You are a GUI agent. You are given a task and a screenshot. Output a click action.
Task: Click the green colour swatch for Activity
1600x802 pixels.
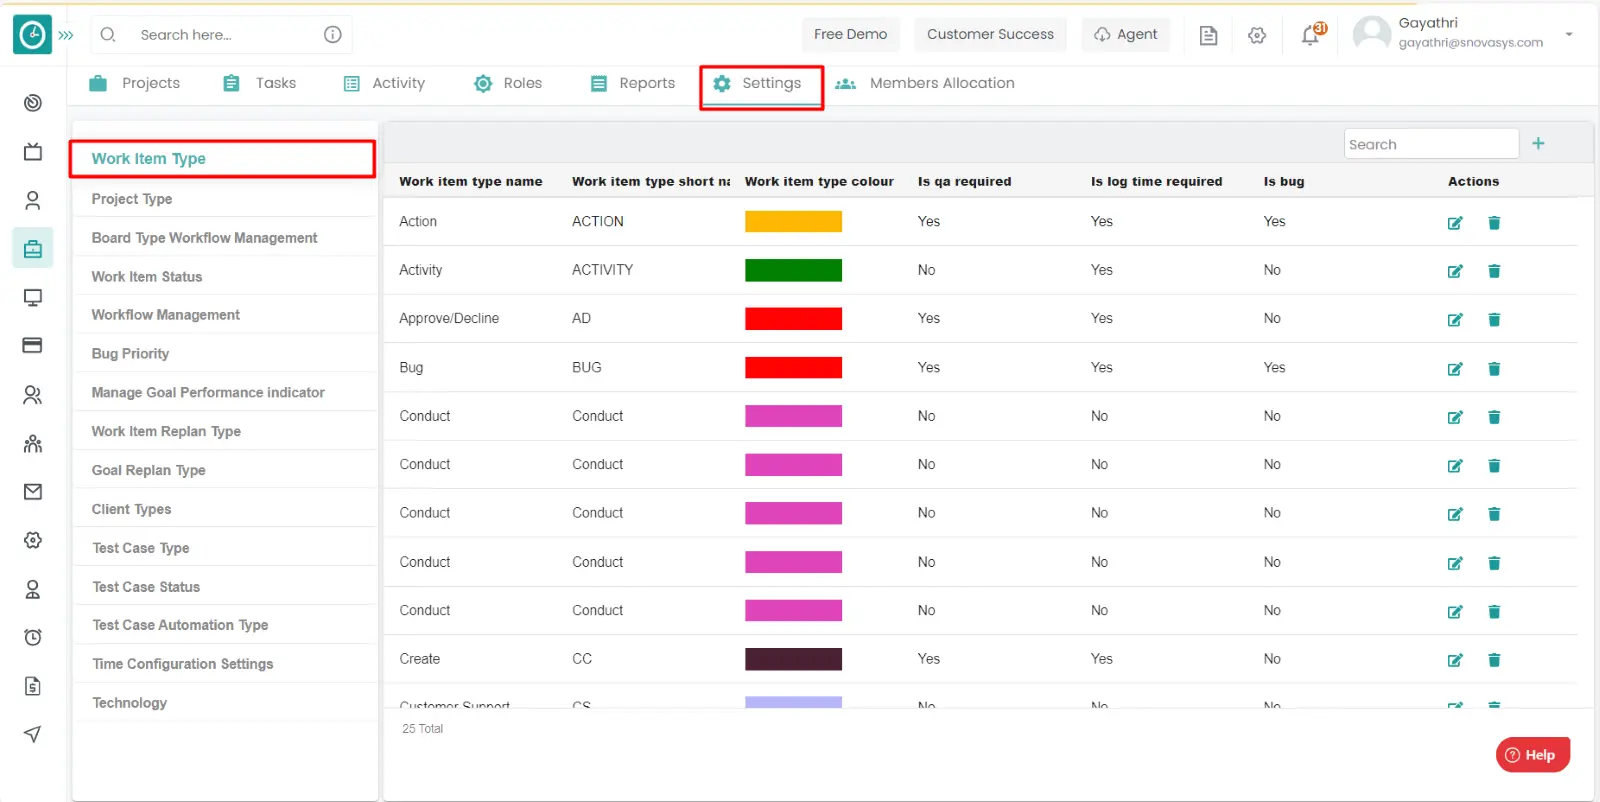(x=793, y=270)
